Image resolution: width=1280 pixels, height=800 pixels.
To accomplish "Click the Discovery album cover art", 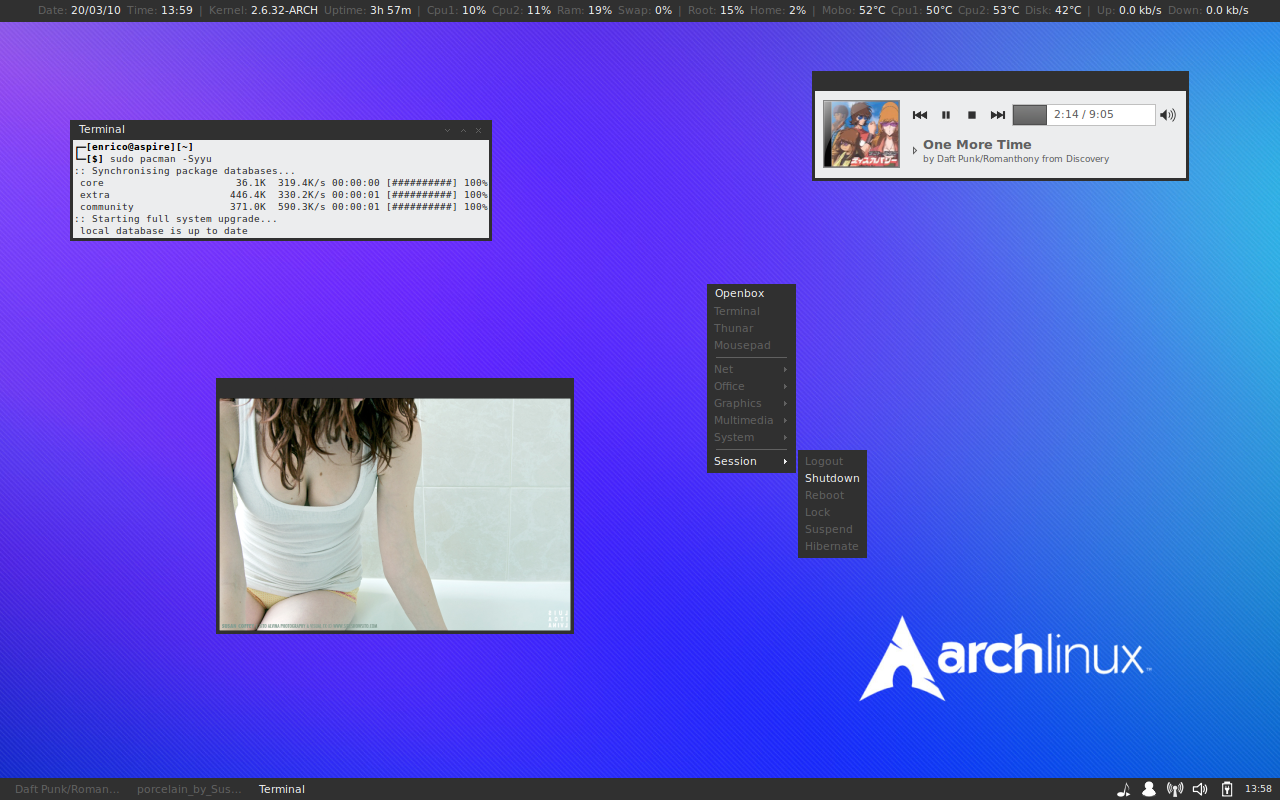I will (861, 133).
